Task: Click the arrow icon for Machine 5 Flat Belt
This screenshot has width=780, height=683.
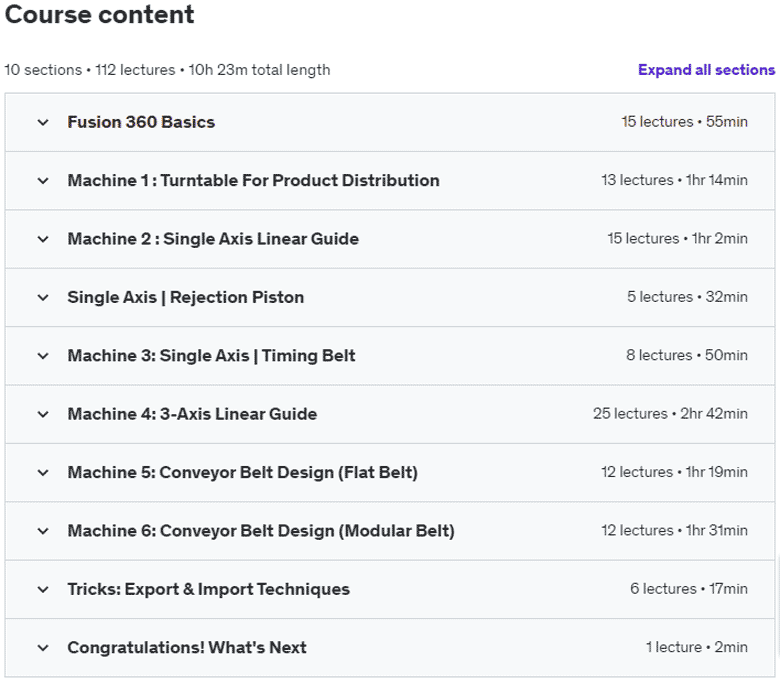Action: 42,472
